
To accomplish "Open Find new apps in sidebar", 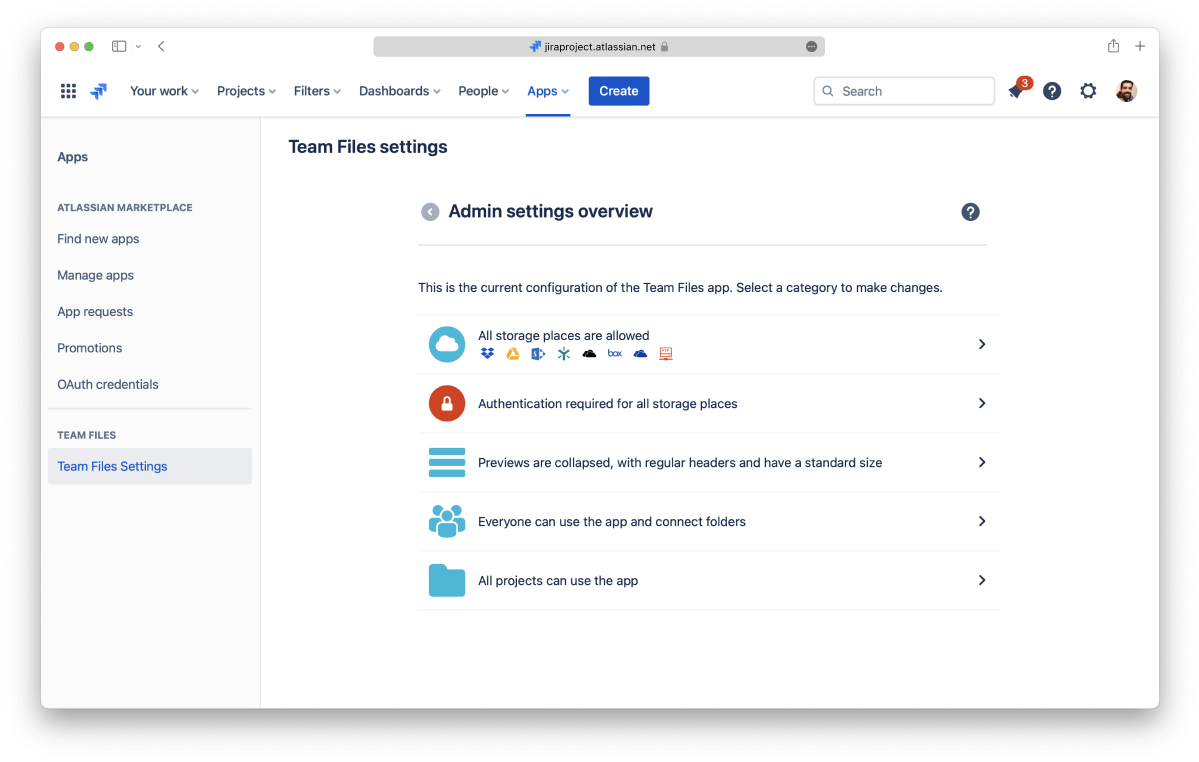I will pos(99,239).
